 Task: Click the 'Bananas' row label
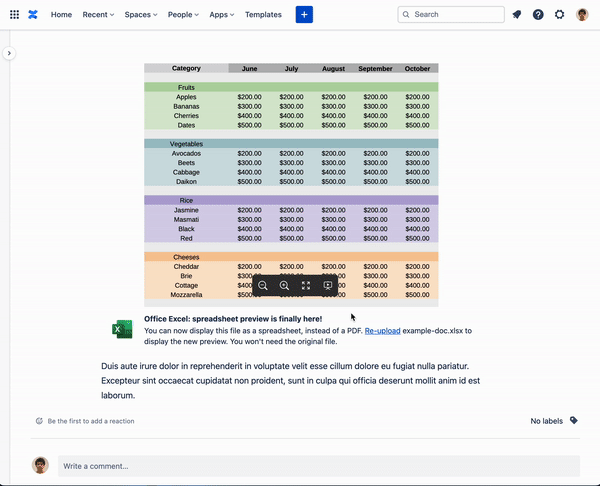[x=186, y=106]
